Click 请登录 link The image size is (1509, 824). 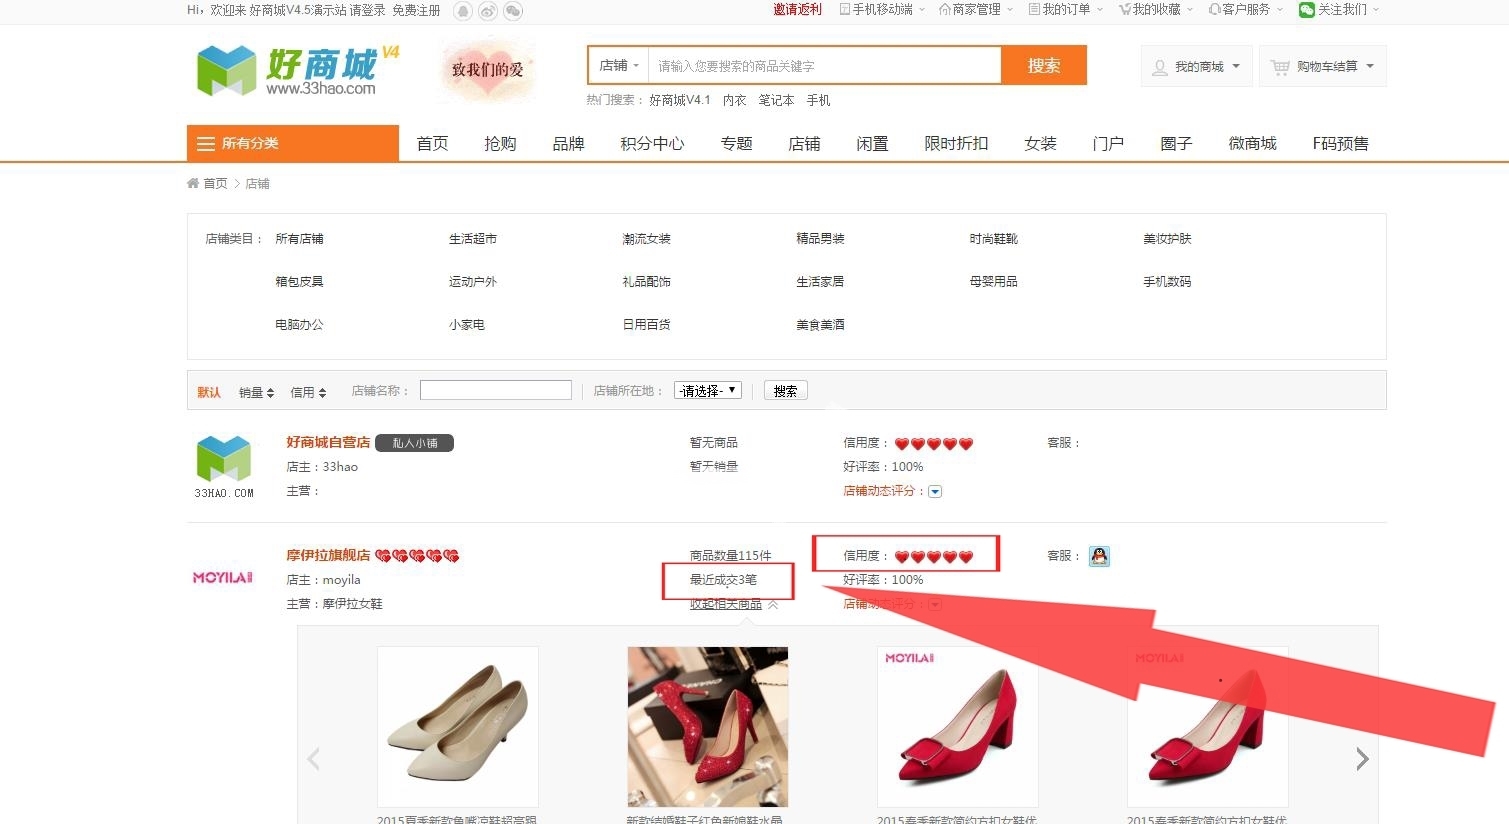click(x=367, y=10)
